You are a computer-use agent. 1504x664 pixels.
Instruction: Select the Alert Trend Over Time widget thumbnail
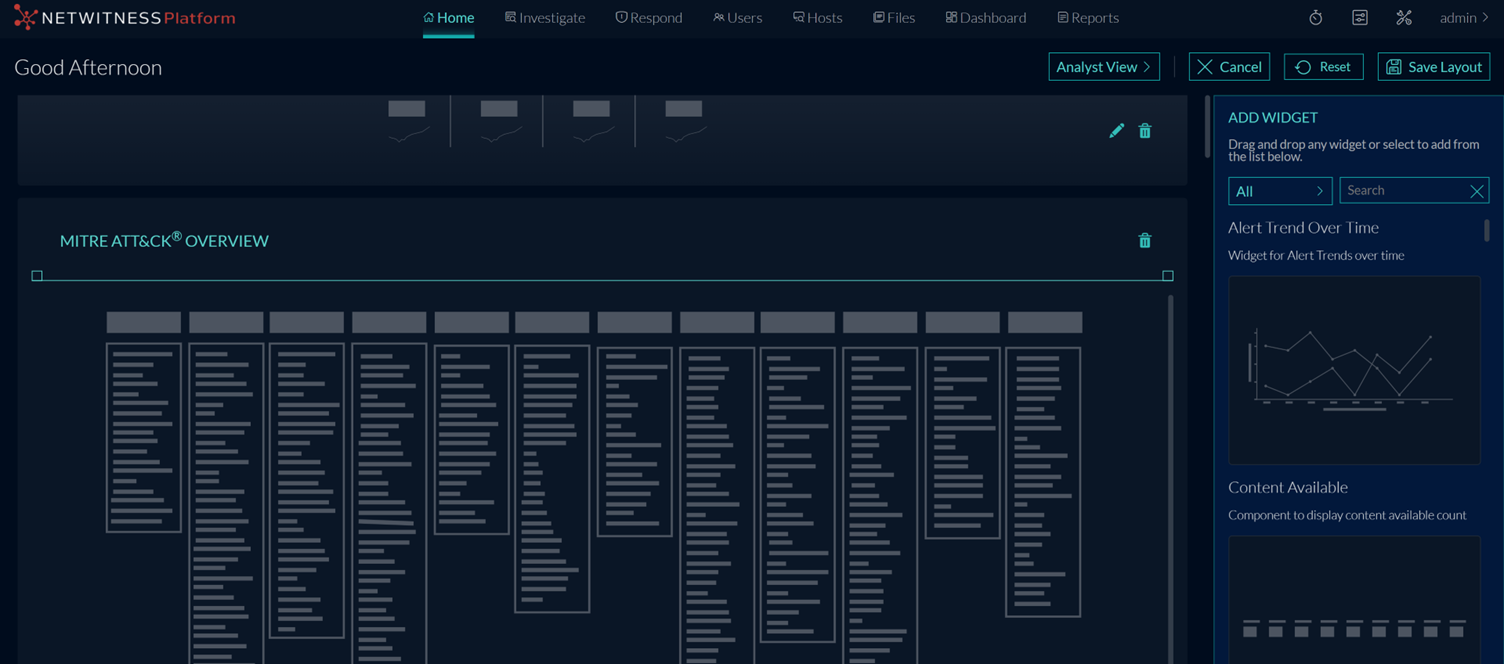point(1354,370)
